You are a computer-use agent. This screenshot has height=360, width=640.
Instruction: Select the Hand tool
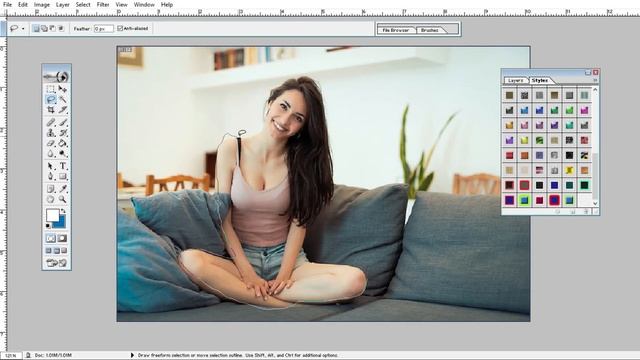pos(51,200)
